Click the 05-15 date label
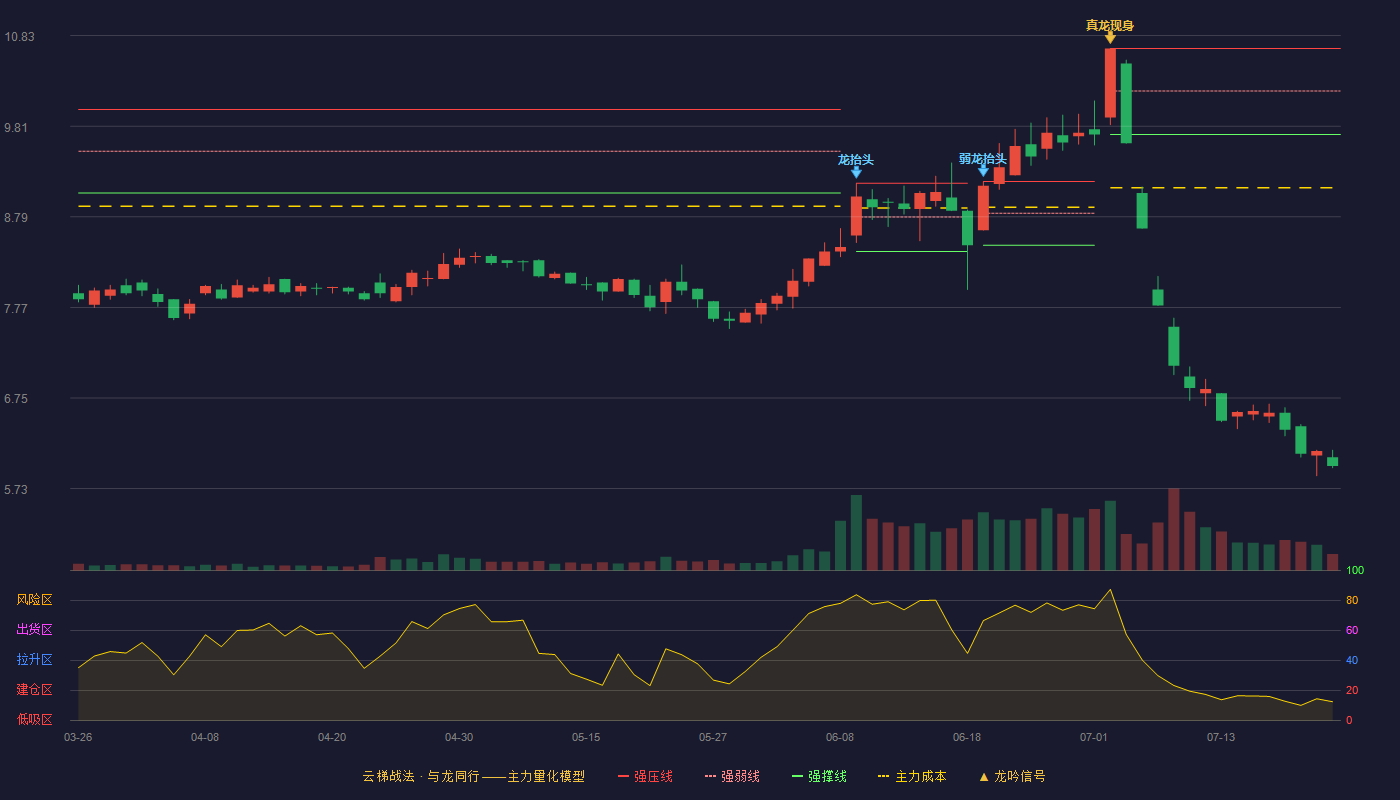 (586, 737)
